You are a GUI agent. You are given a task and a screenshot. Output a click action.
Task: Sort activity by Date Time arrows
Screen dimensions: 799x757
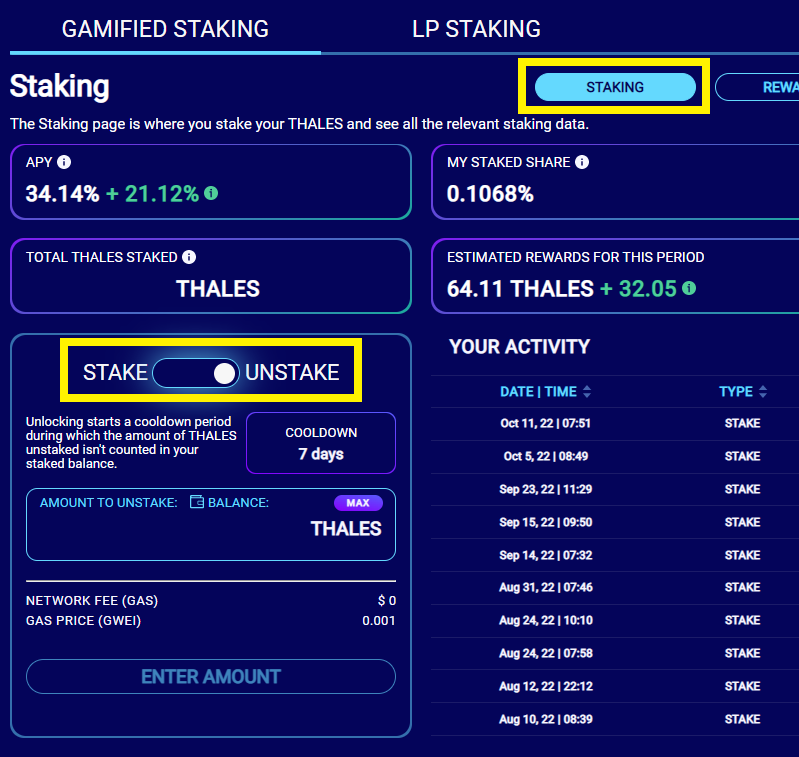587,391
